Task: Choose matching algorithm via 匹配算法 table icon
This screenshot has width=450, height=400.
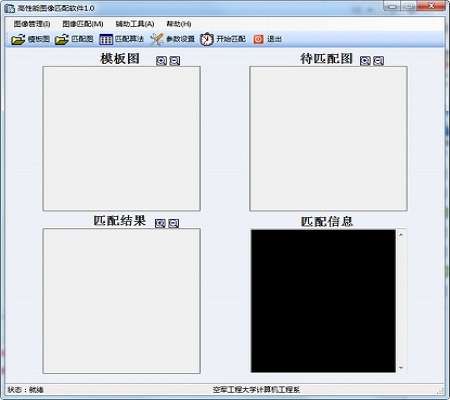Action: [x=106, y=39]
